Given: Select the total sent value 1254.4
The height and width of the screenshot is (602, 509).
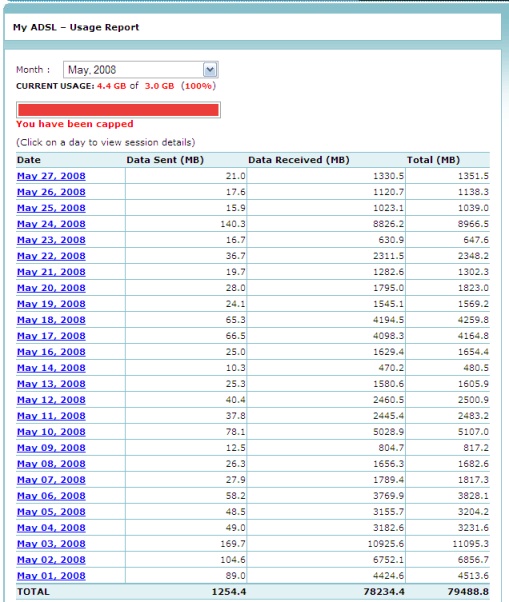Looking at the screenshot, I should pyautogui.click(x=229, y=592).
